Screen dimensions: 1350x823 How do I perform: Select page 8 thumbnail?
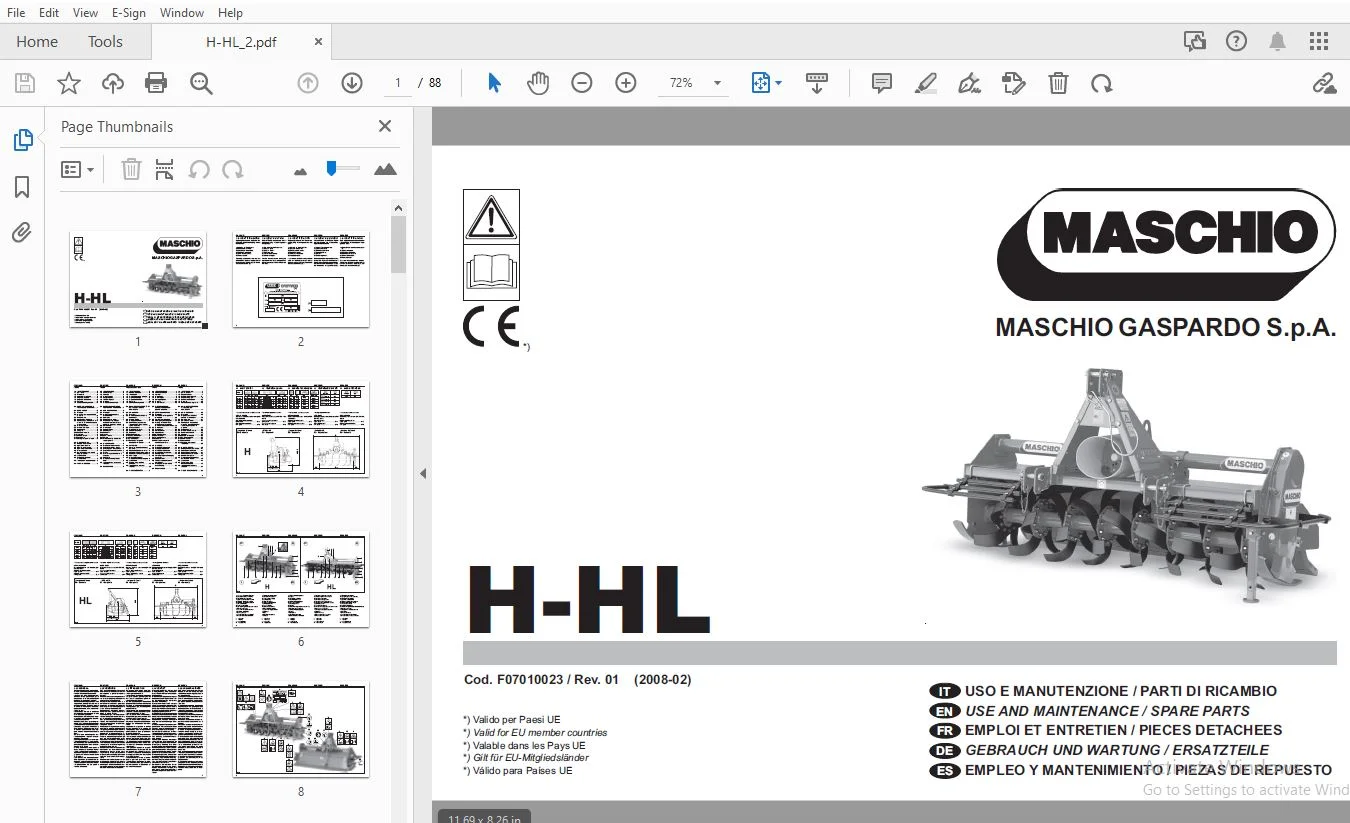tap(301, 729)
